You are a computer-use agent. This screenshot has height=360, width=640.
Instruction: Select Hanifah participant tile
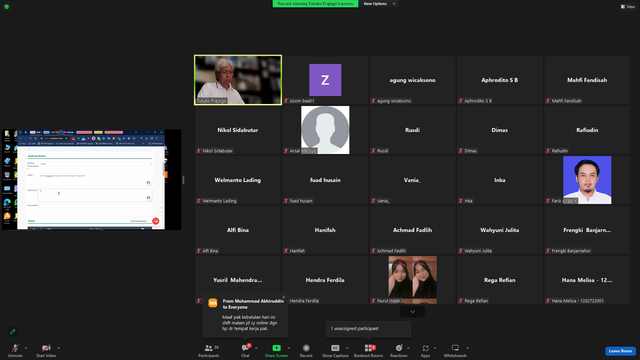tap(325, 230)
